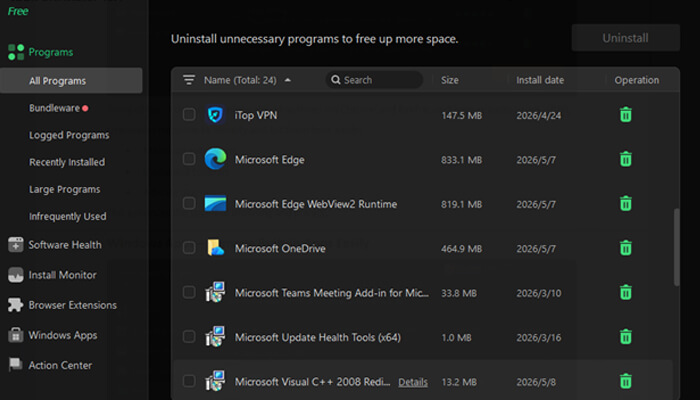The image size is (700, 400).
Task: Click the Action Center flag icon
Action: point(16,365)
